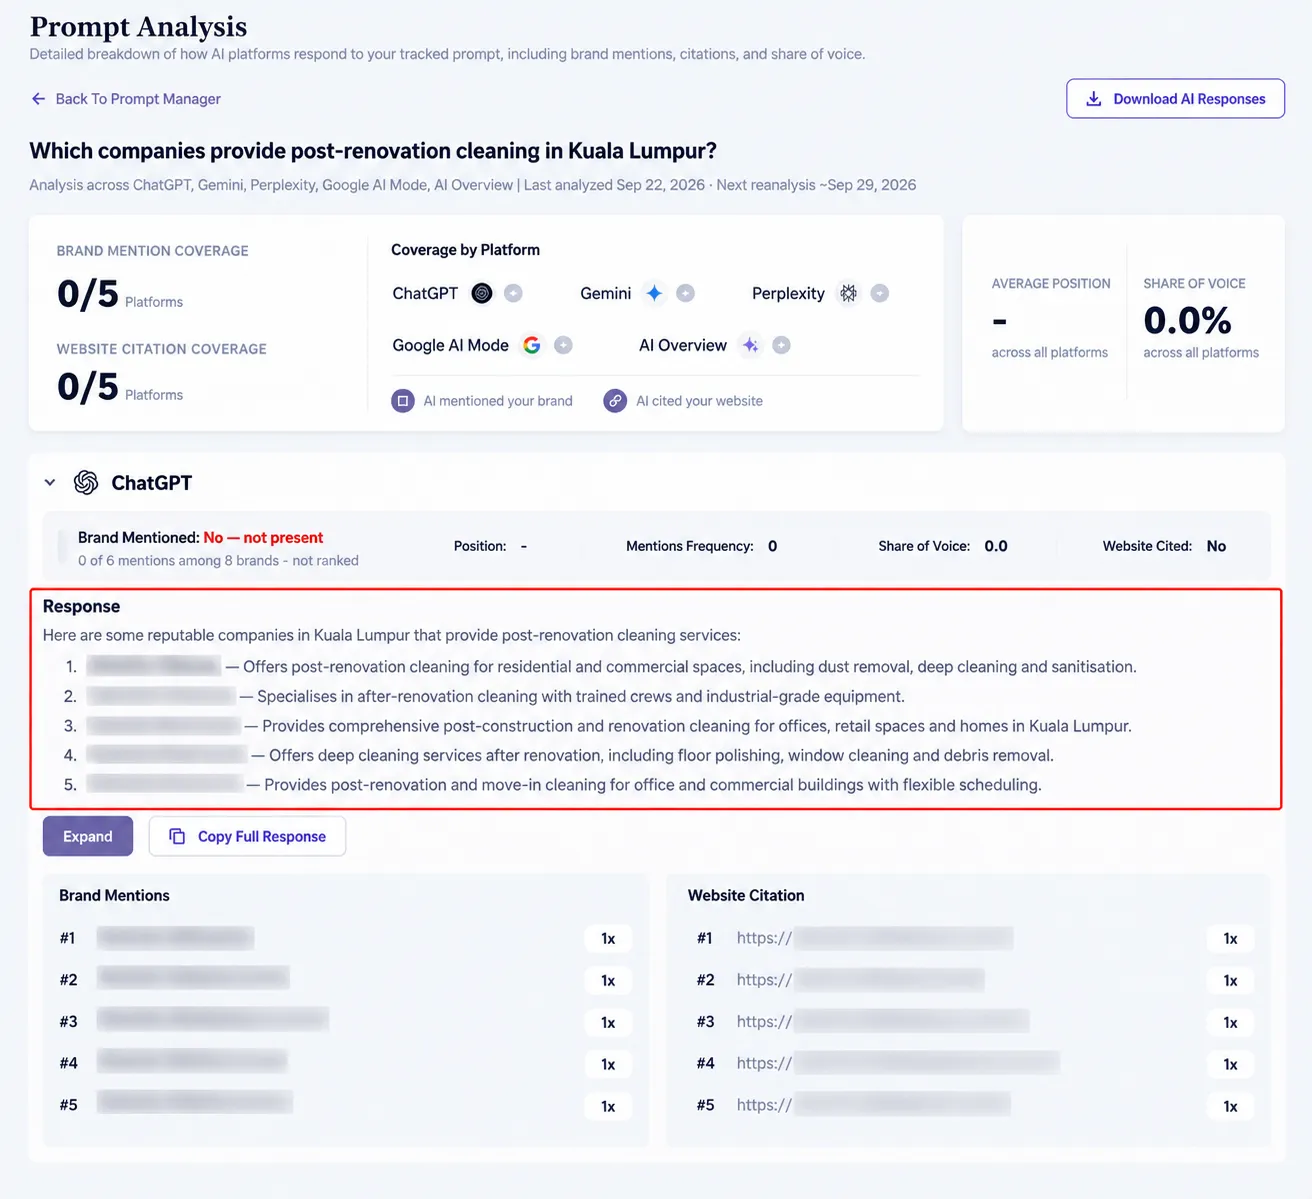Click the 1x count for brand mention #4
The width and height of the screenshot is (1312, 1199).
[608, 1064]
